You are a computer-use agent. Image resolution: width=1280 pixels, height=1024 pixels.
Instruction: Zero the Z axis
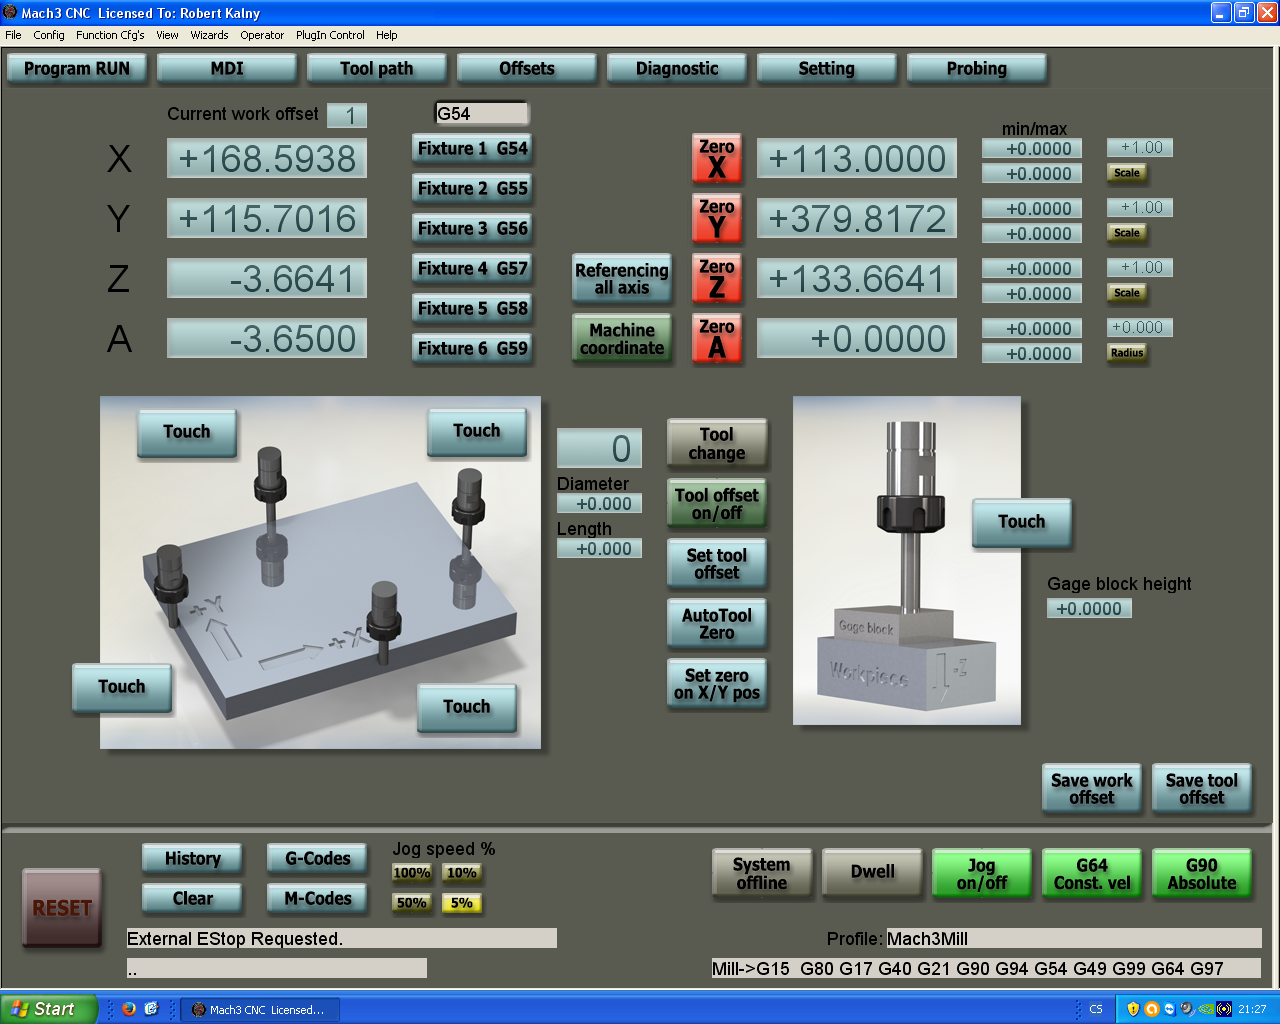click(x=716, y=278)
